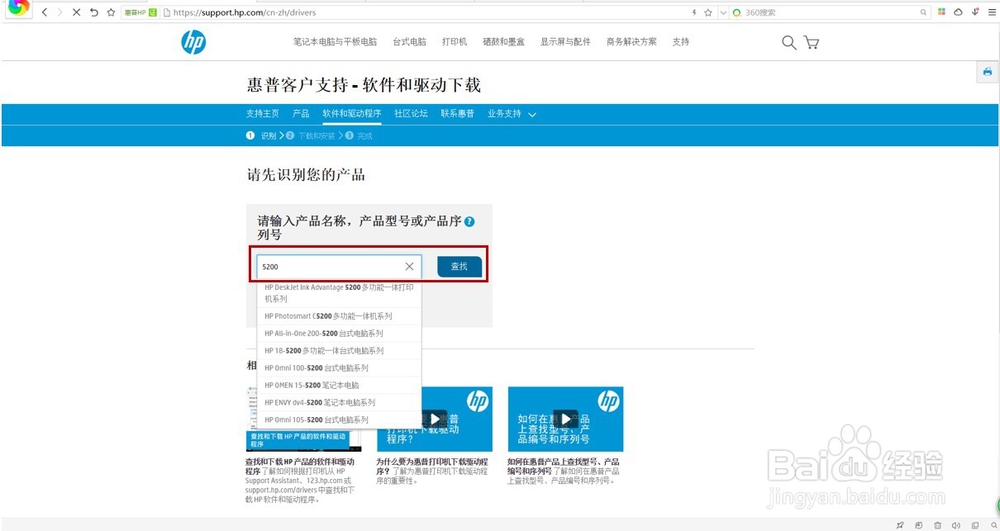Click the lightning speed-mode icon in address bar
The height and width of the screenshot is (531, 1000).
coord(695,12)
